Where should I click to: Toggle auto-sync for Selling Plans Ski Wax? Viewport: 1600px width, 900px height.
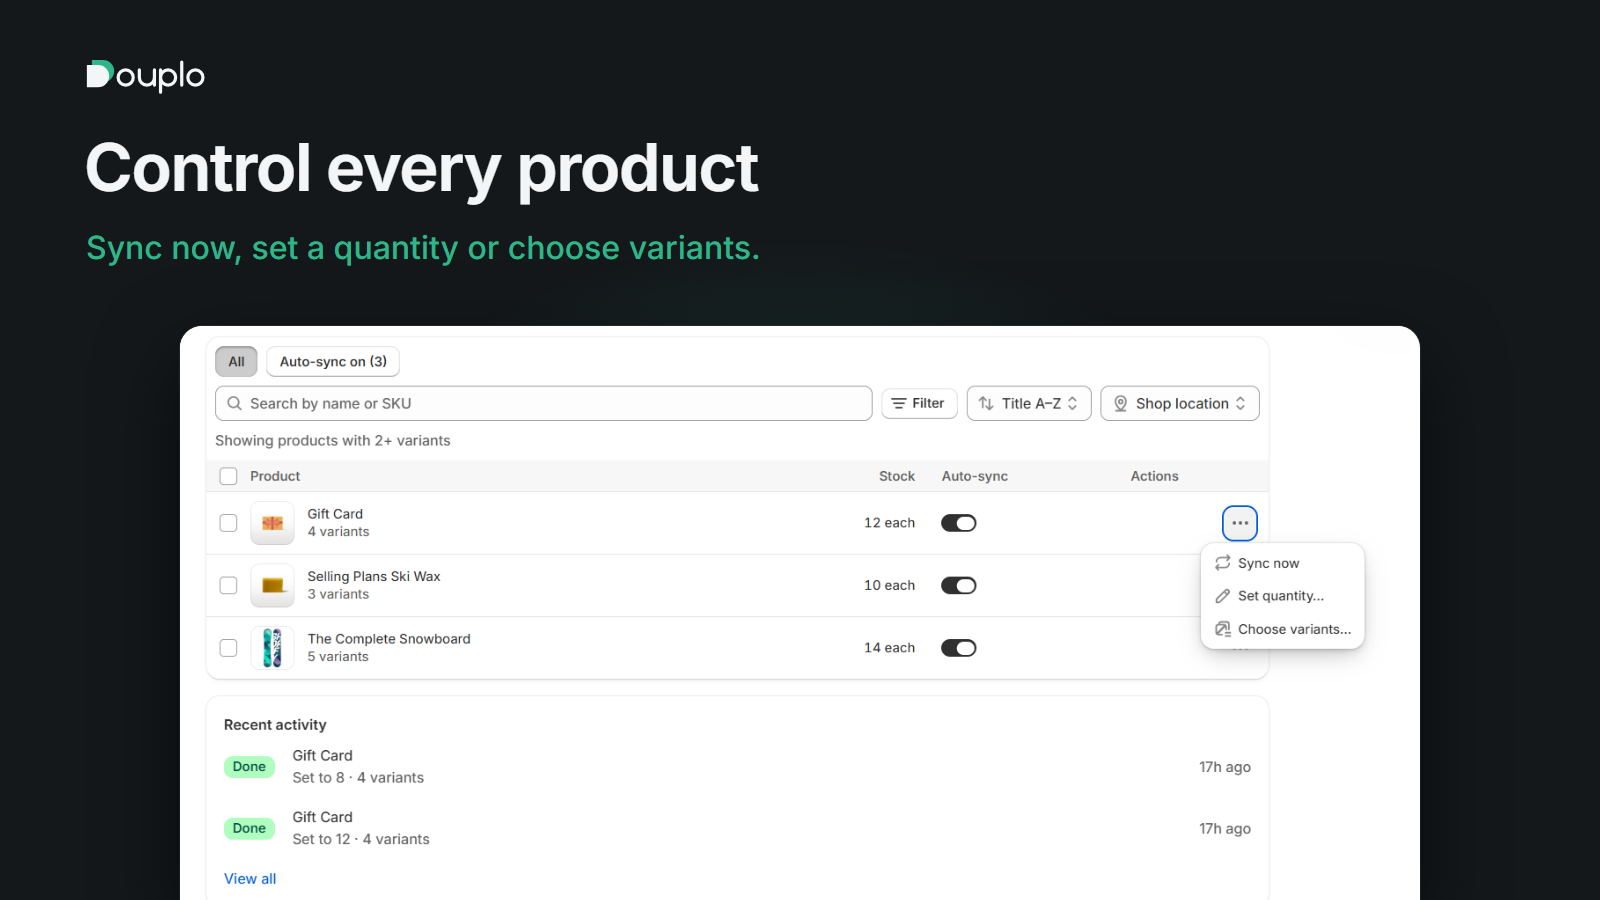[959, 586]
